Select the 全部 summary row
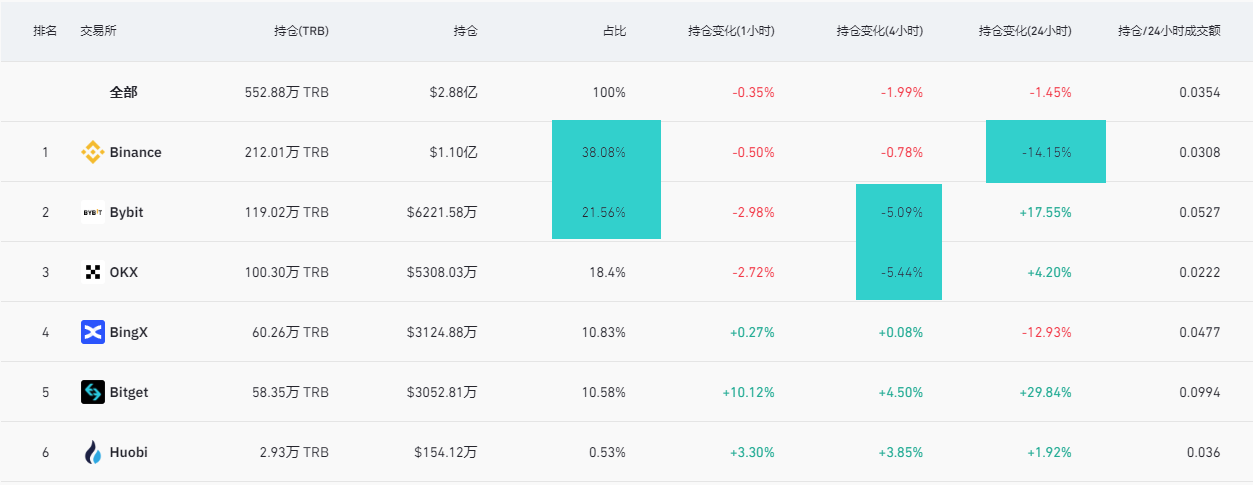This screenshot has width=1253, height=485. coord(124,92)
